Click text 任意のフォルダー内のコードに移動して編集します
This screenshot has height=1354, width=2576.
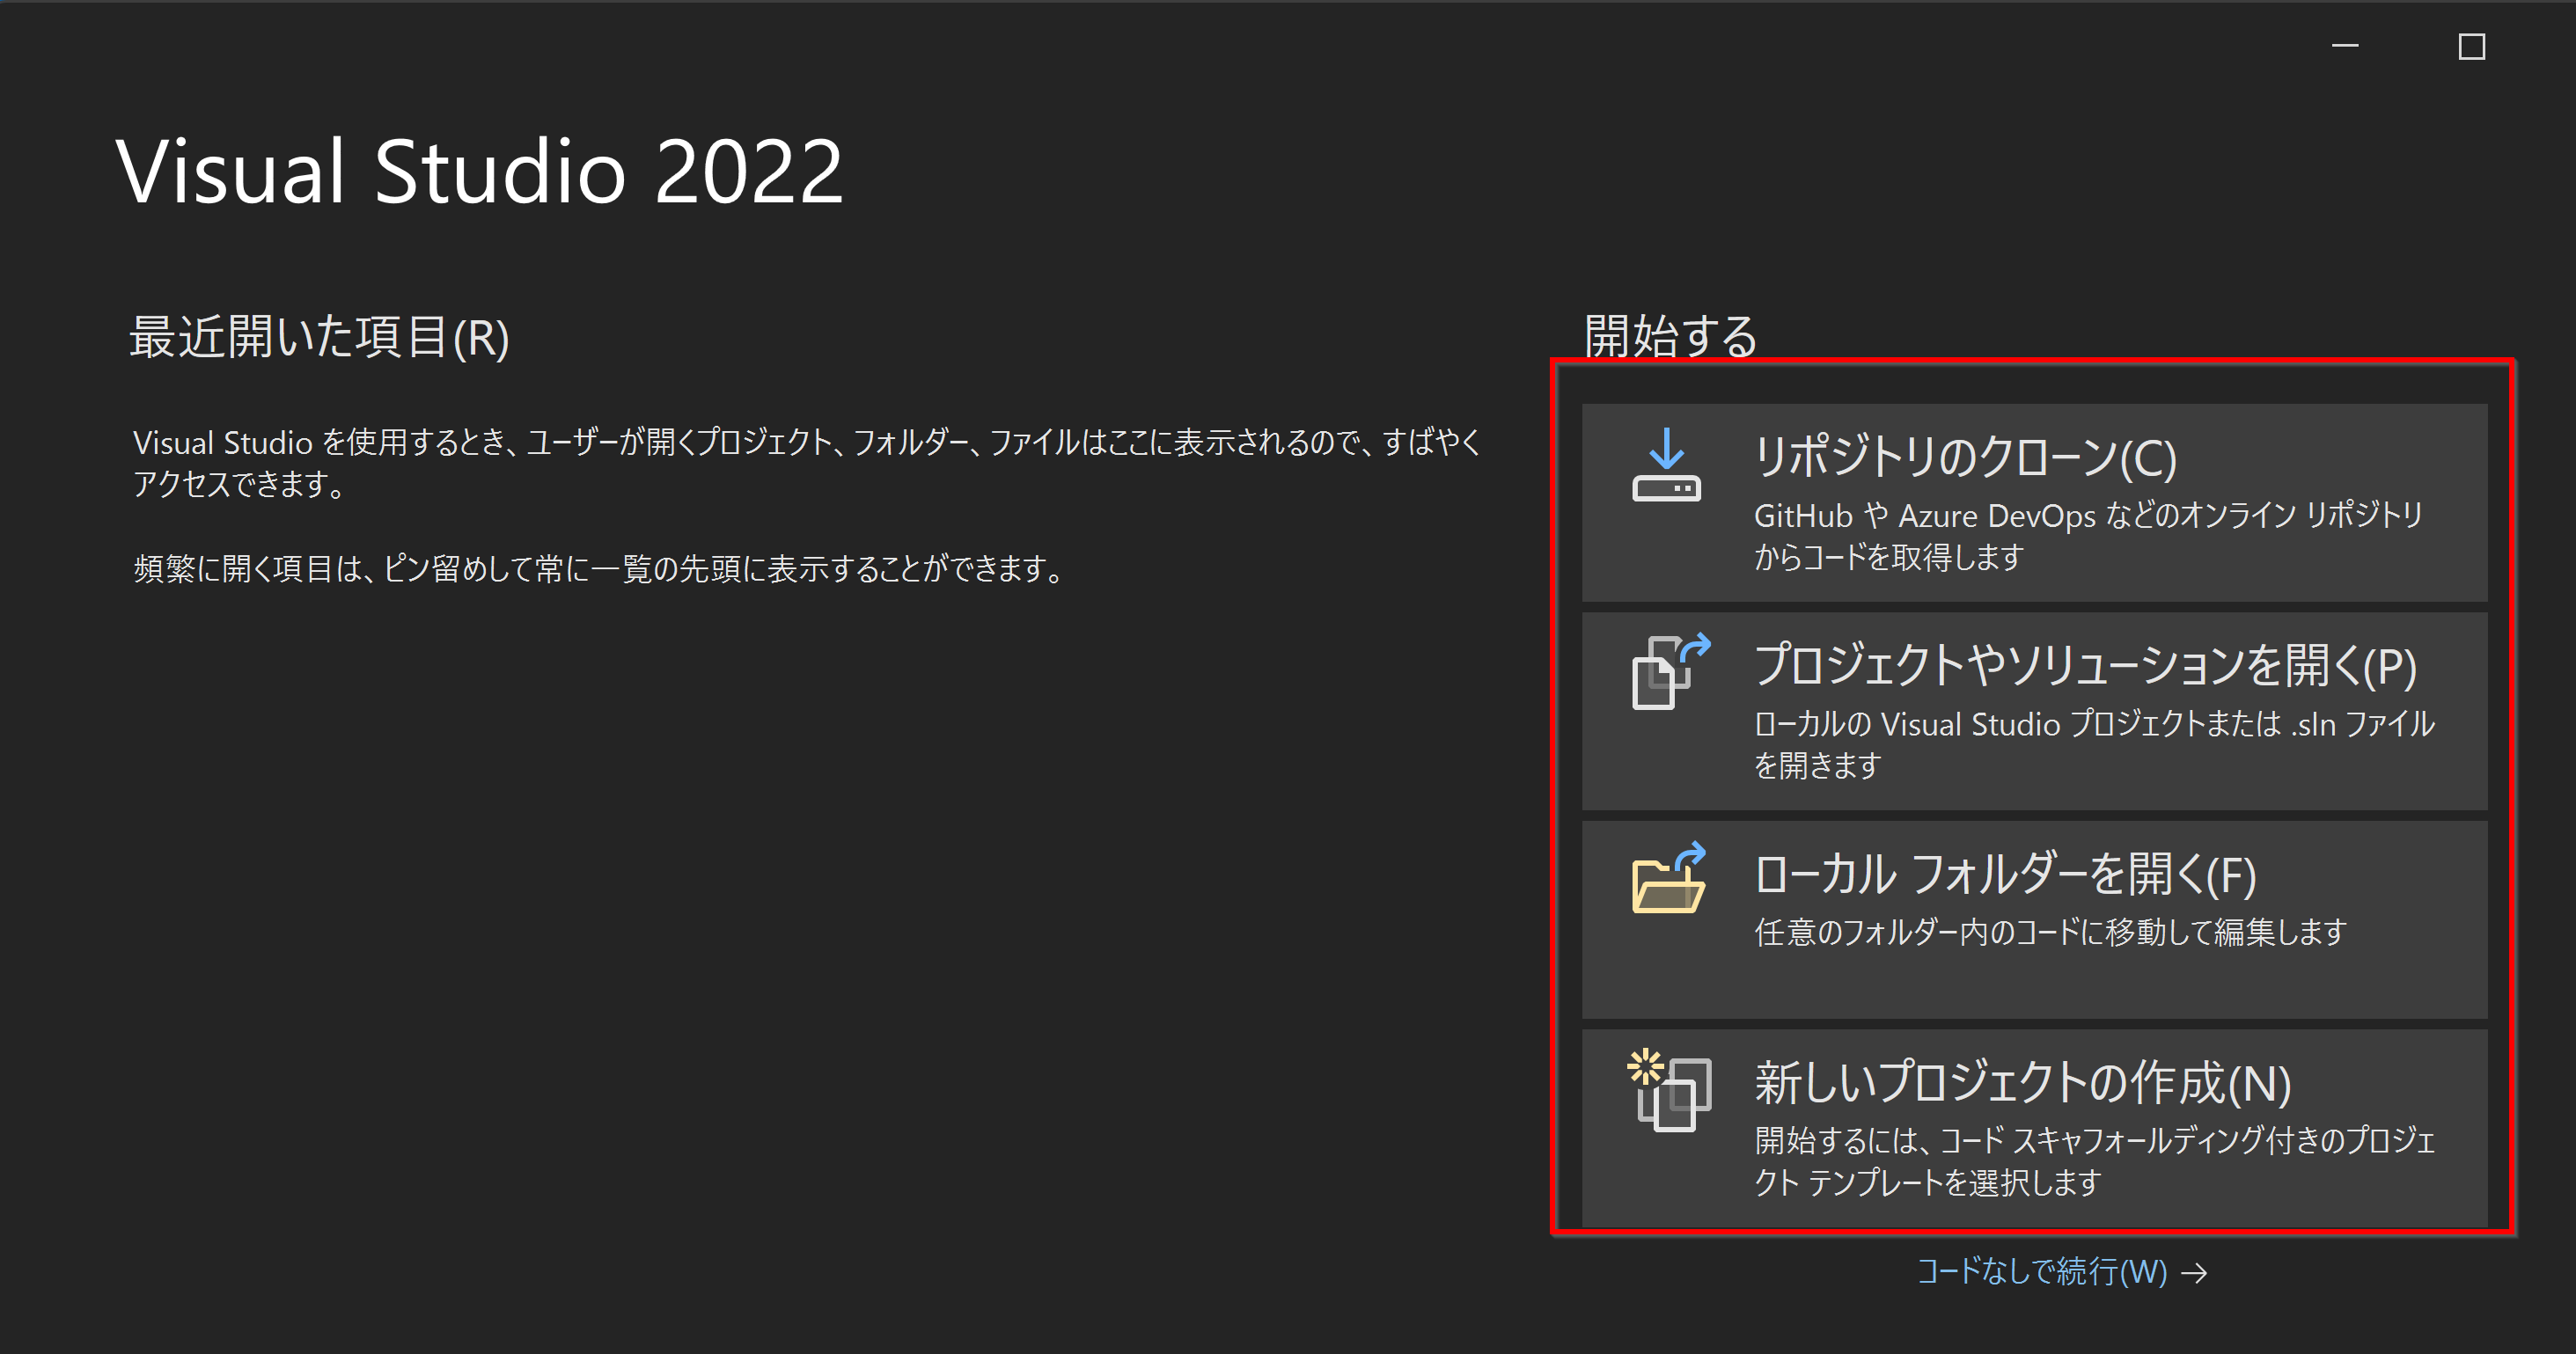(x=2050, y=932)
